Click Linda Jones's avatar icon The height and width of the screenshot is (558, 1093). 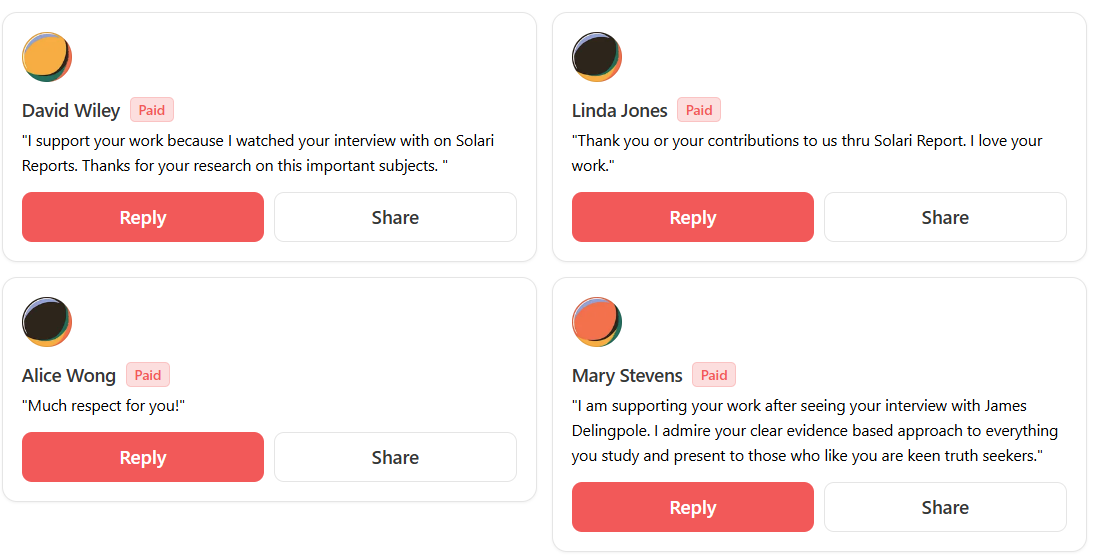pyautogui.click(x=597, y=57)
